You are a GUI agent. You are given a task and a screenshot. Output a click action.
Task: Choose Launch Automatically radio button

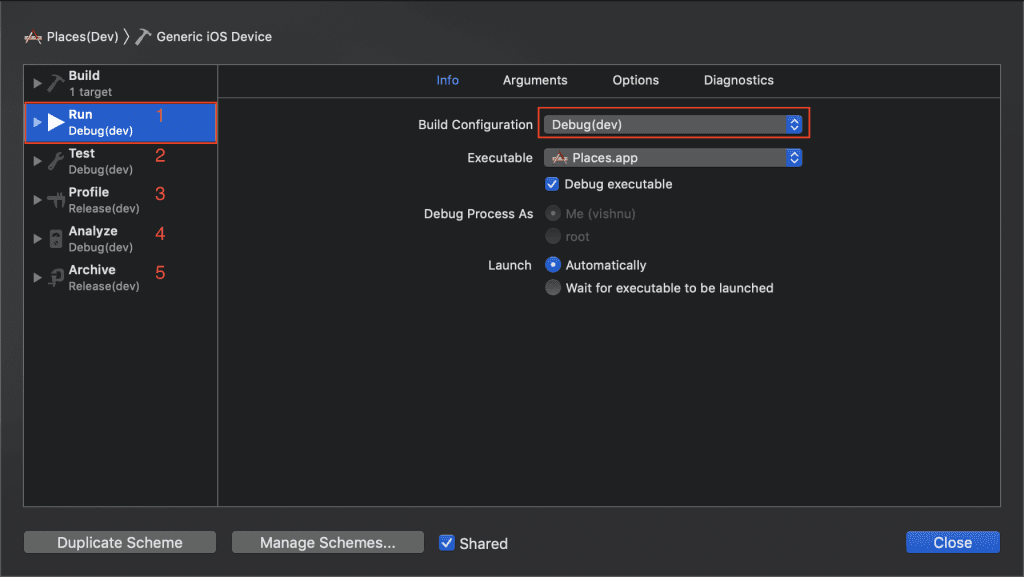pos(553,265)
